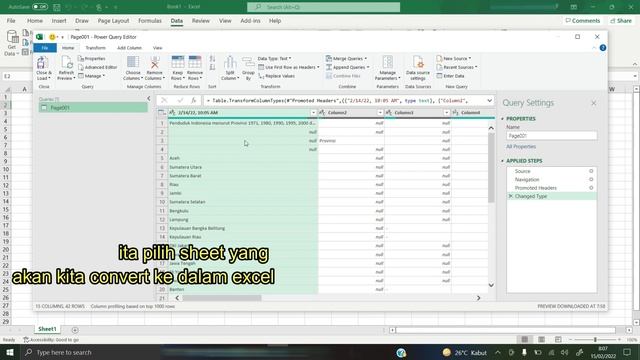Click the Excel zoom slider

point(595,340)
